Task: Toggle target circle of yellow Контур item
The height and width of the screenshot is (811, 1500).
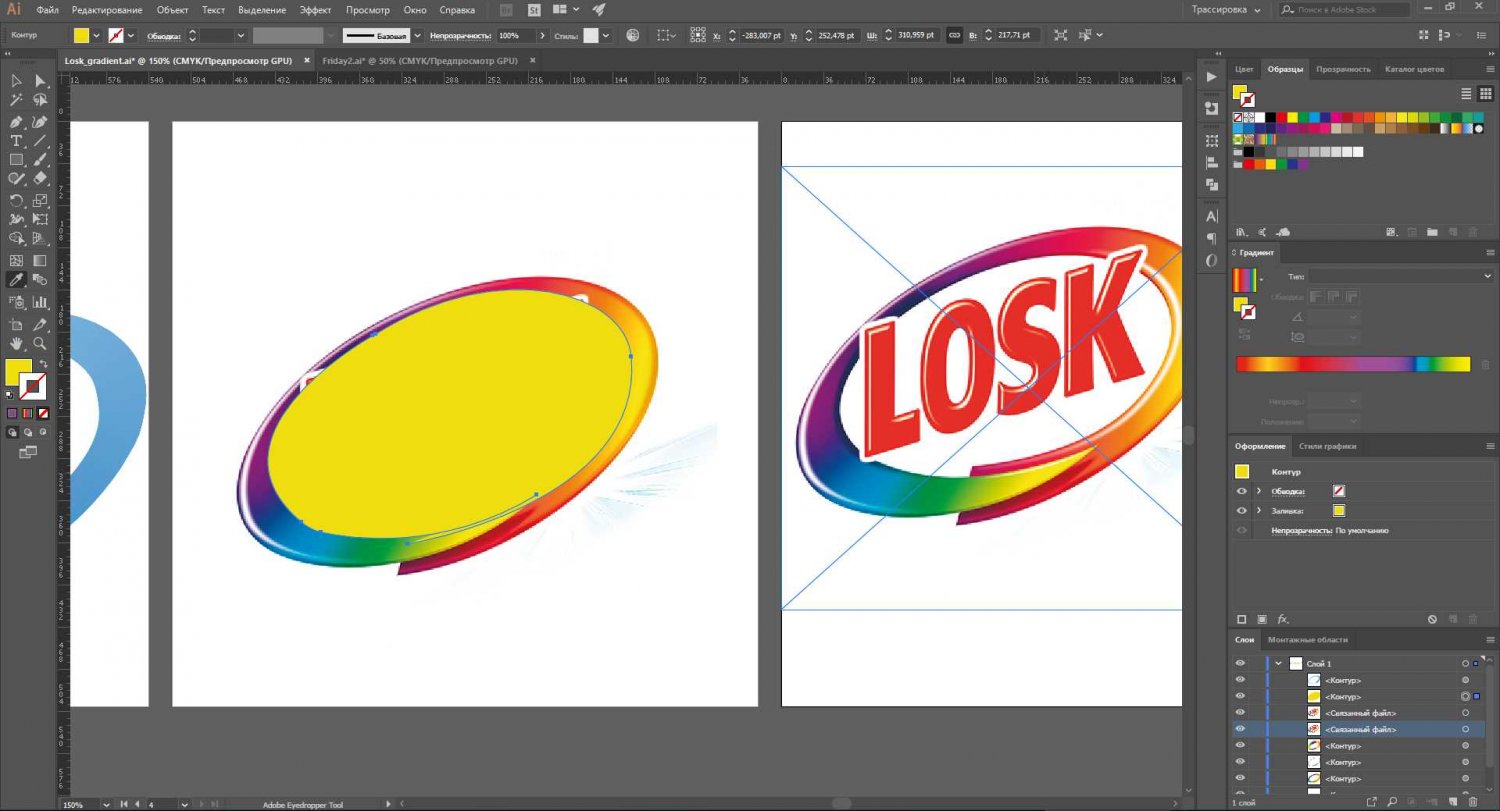Action: point(1465,696)
